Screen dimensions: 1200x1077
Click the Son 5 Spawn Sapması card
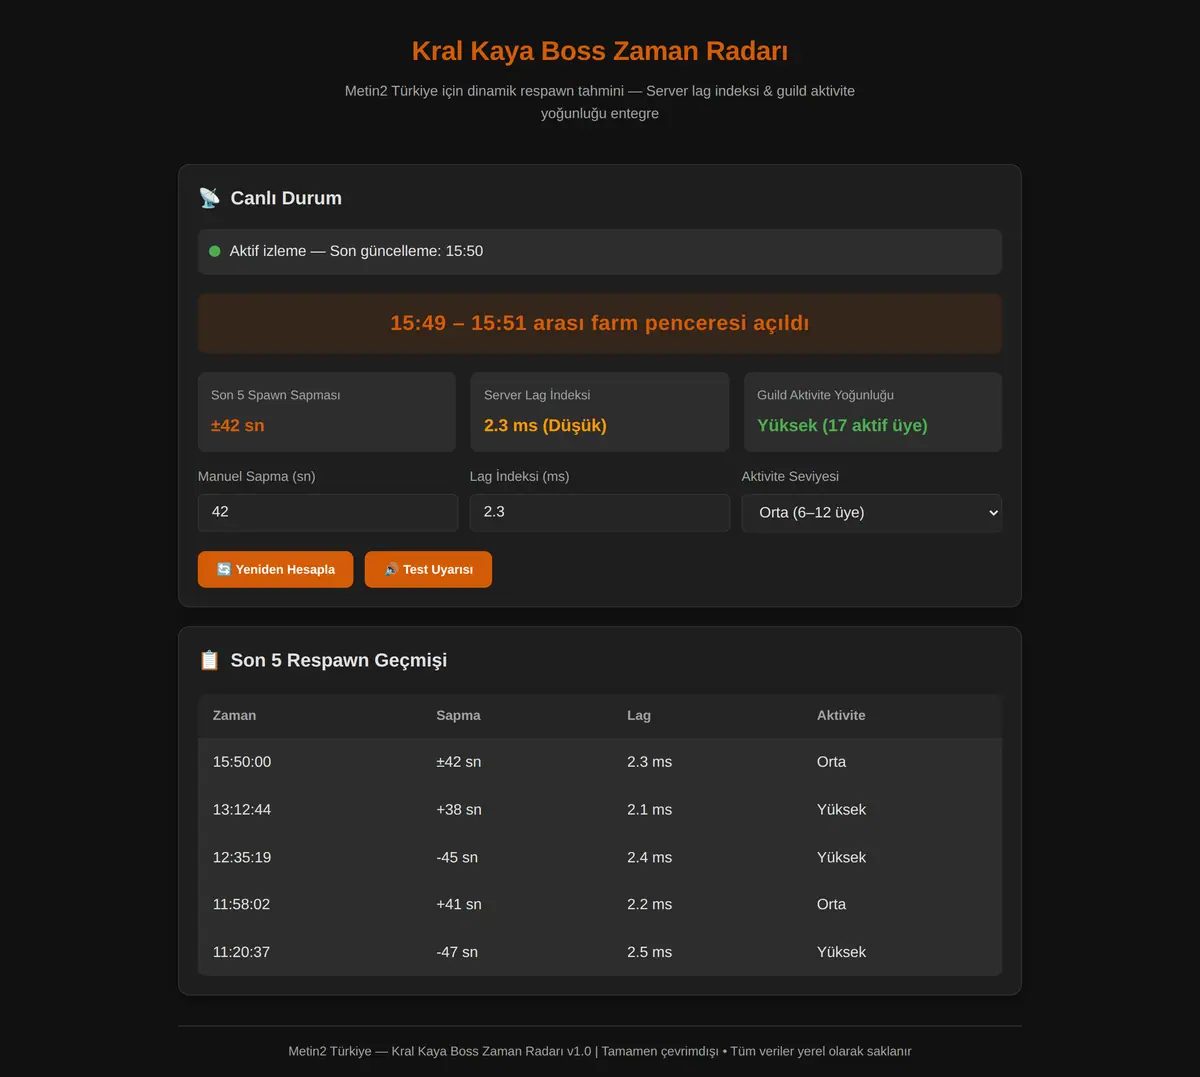point(327,412)
